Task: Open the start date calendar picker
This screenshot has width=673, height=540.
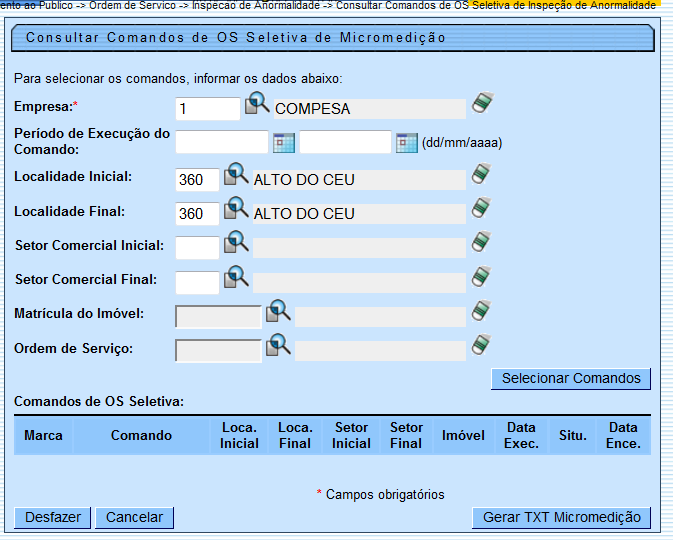Action: 284,142
